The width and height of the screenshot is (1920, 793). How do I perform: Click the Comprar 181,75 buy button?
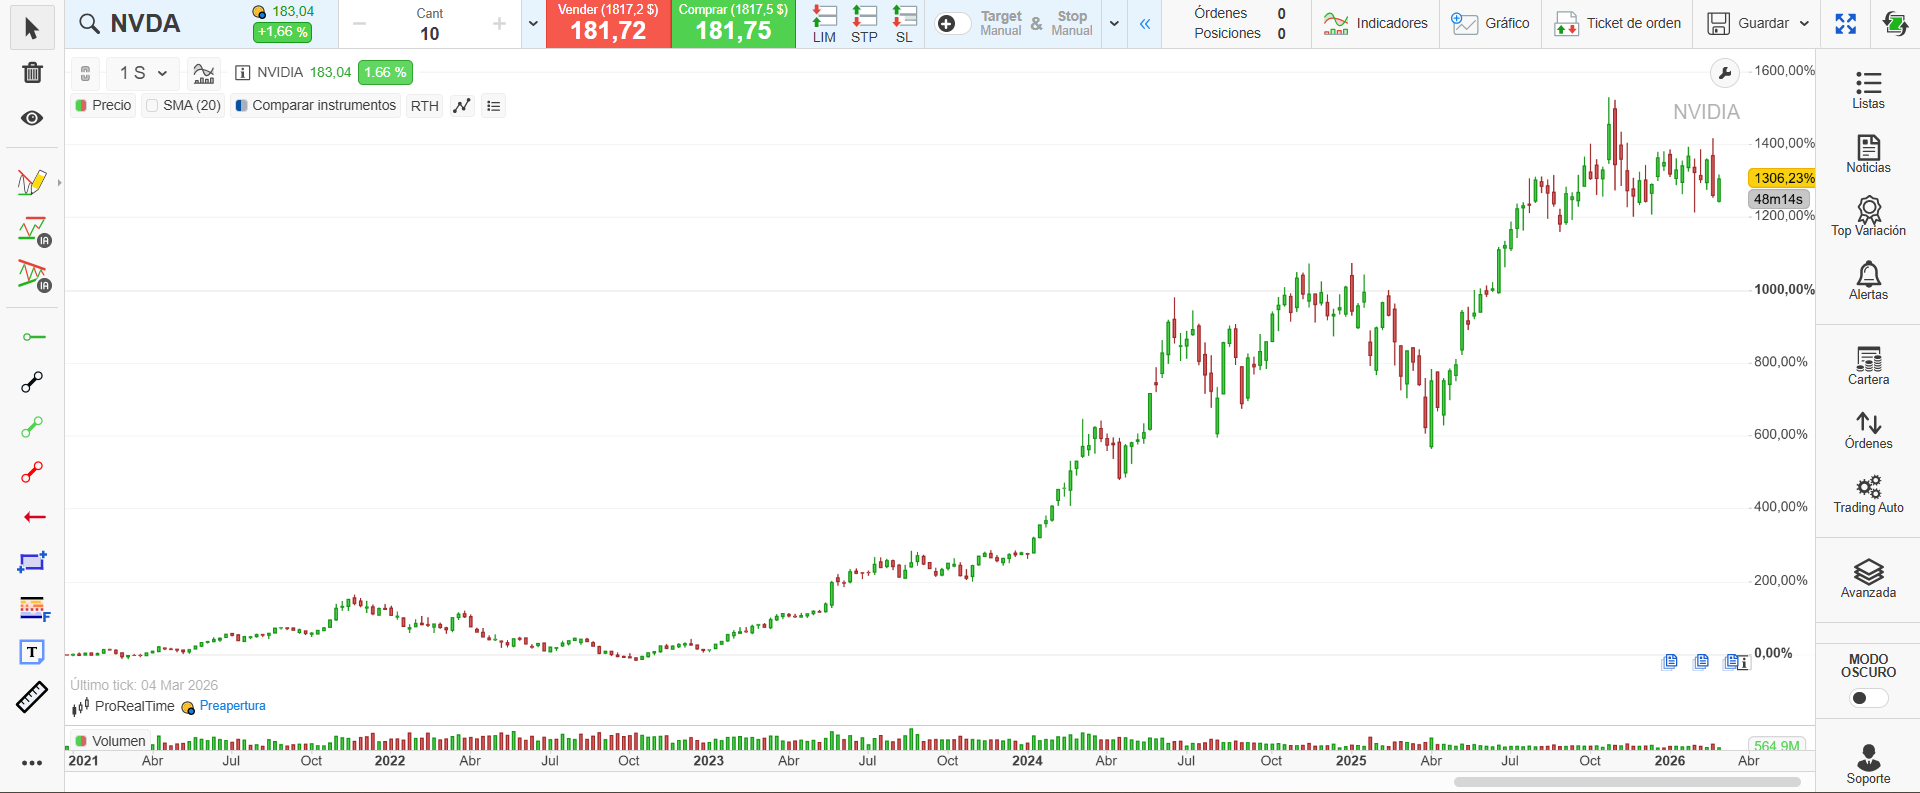(x=733, y=24)
